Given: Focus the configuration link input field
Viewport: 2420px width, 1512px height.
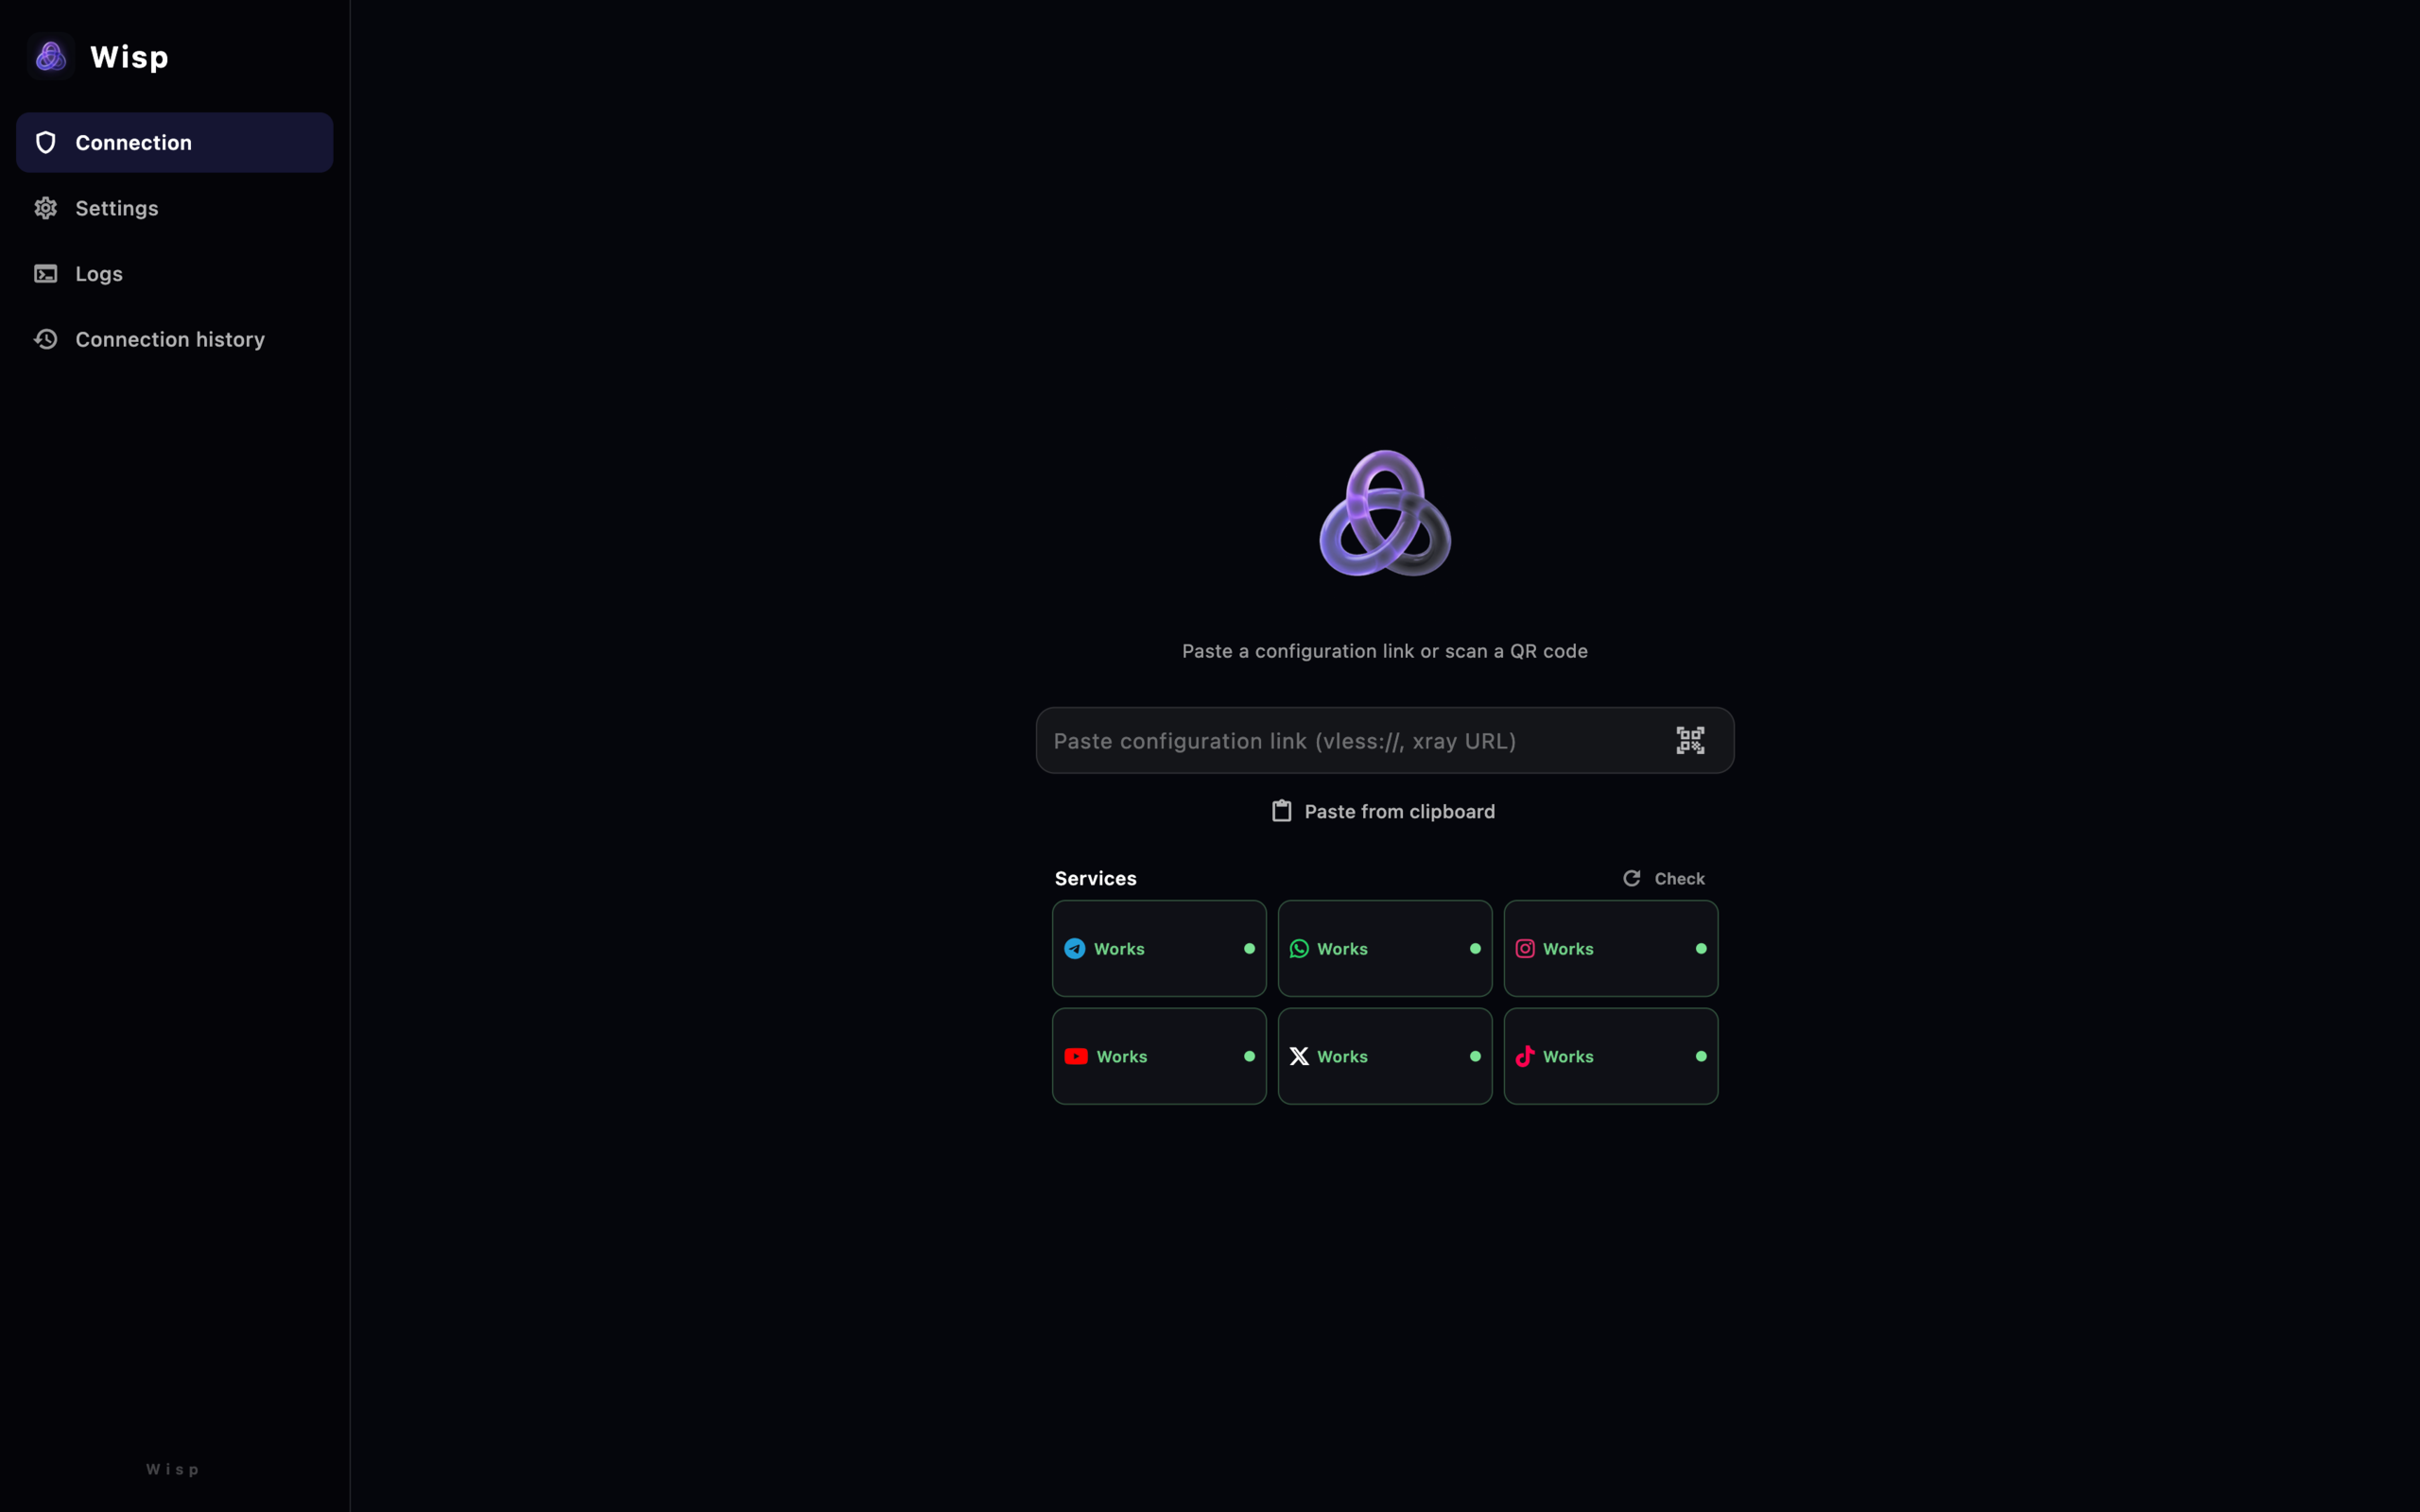Looking at the screenshot, I should [1385, 740].
